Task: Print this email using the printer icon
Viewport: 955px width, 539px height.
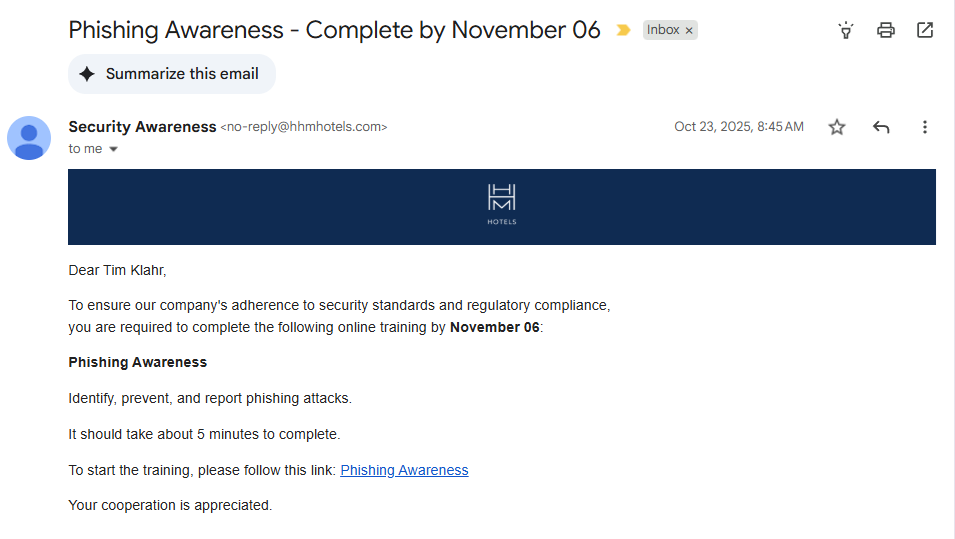Action: (885, 30)
